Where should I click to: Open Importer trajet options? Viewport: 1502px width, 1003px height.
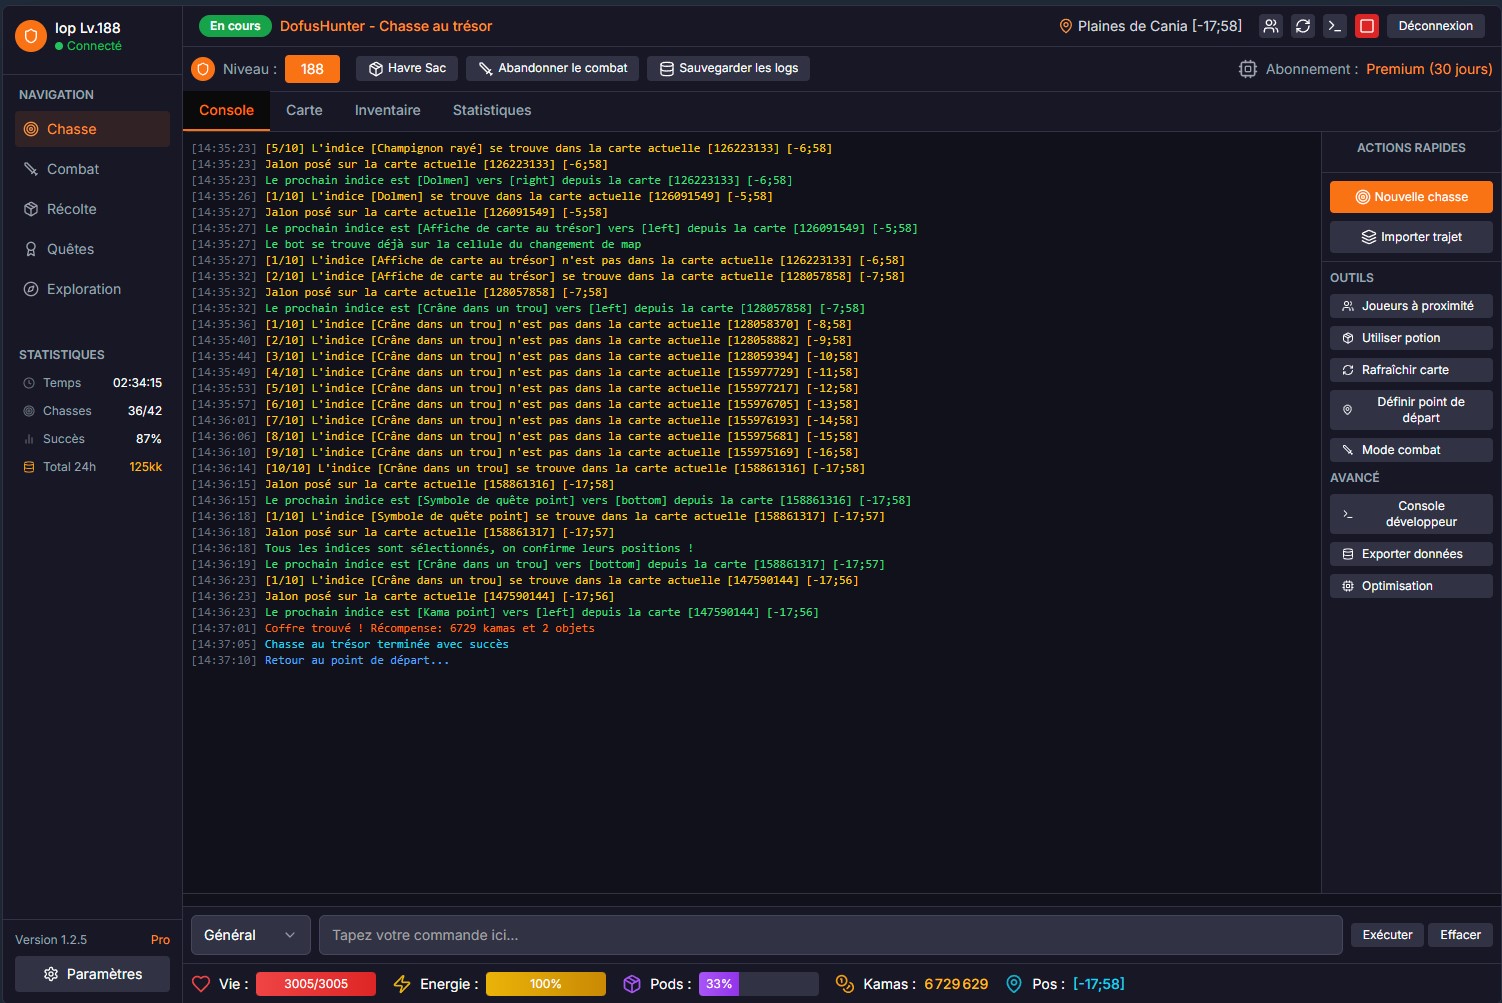1410,237
